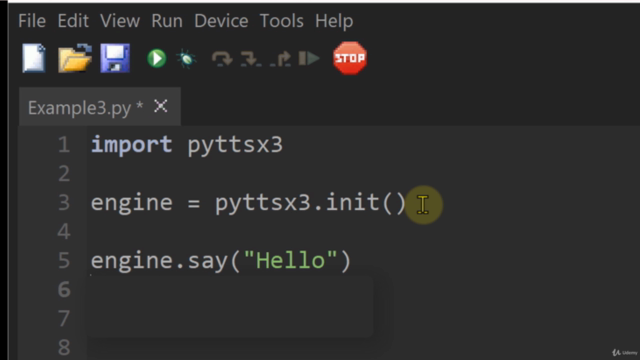Click the Step into debugger icon
640x360 pixels.
click(x=251, y=59)
